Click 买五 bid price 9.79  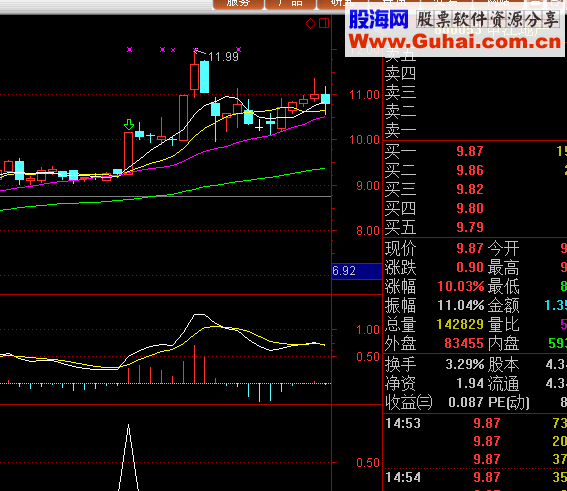[469, 227]
